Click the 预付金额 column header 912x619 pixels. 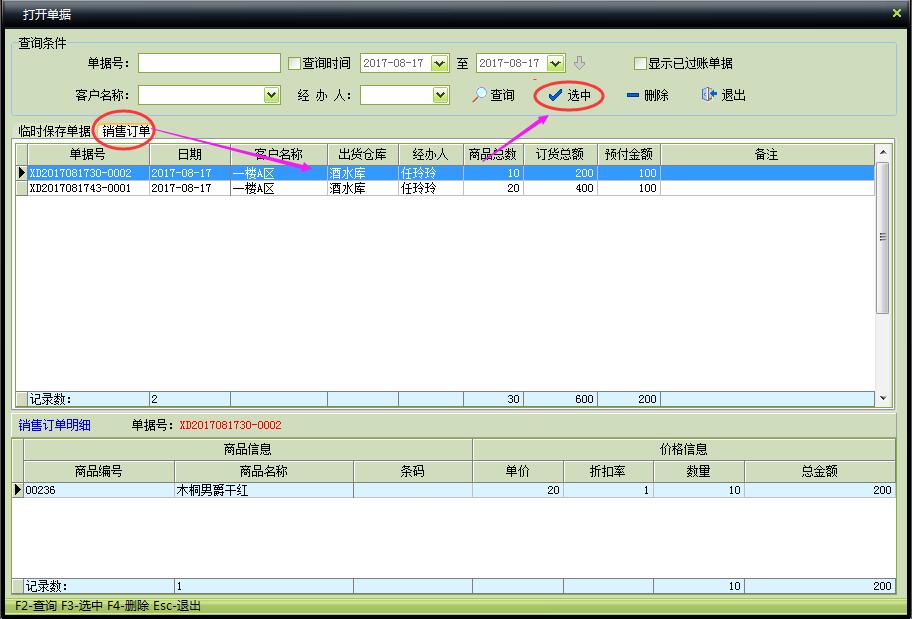[629, 154]
